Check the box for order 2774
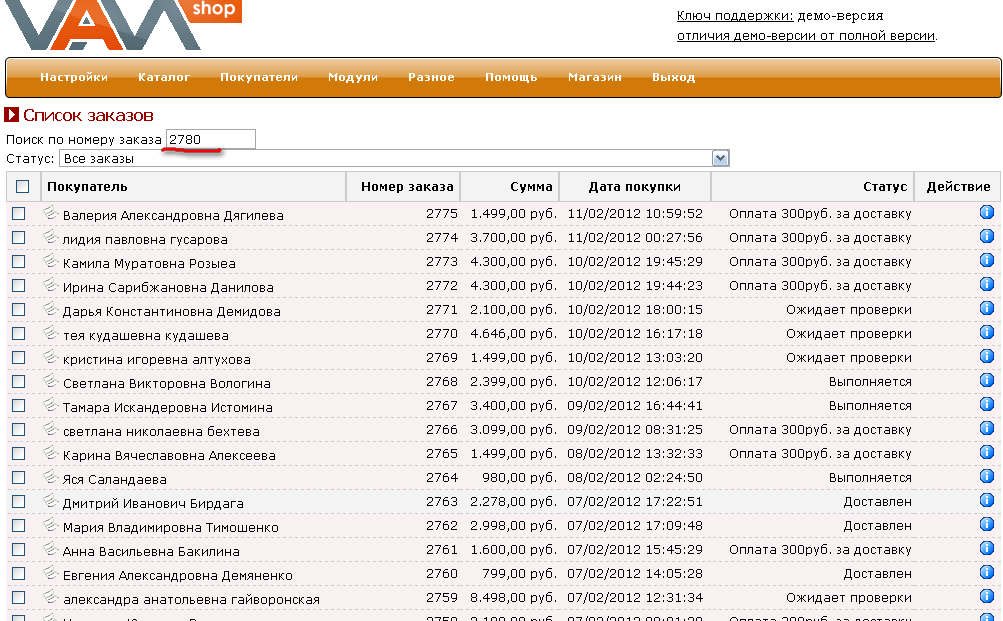The image size is (1003, 621). coord(19,237)
